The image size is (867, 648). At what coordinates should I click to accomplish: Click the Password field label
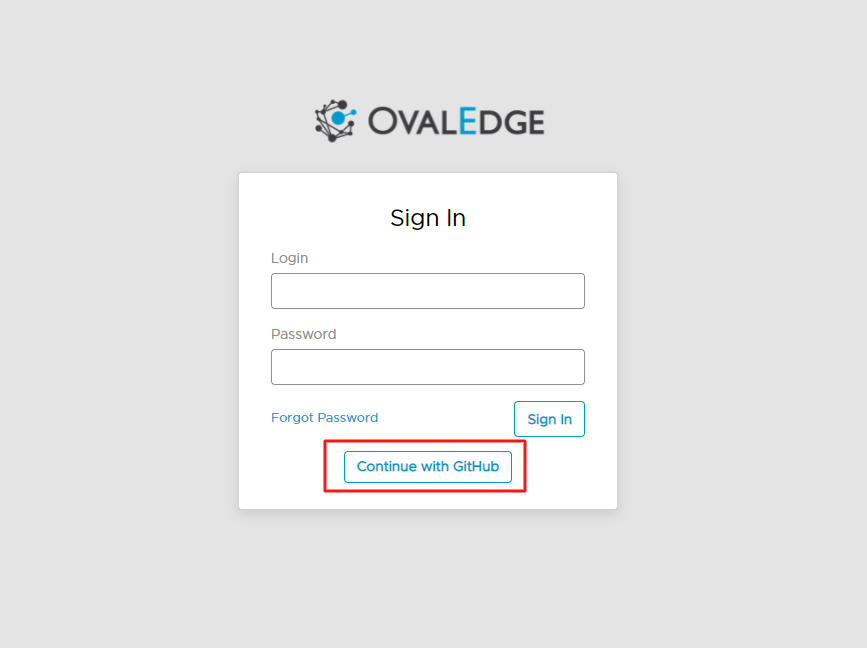[x=304, y=334]
